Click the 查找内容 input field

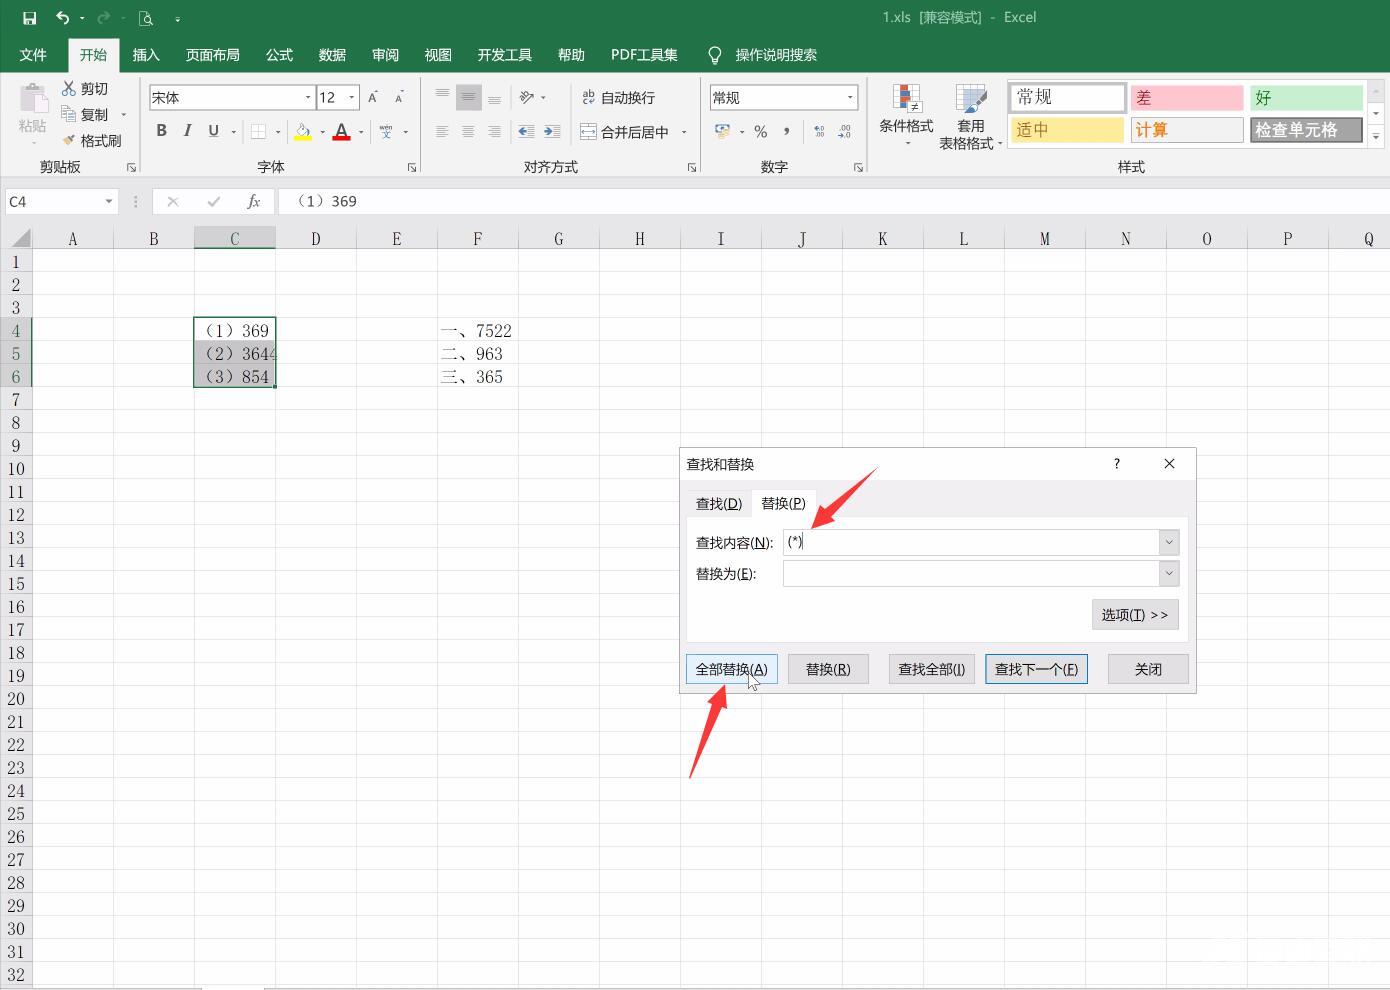(x=970, y=542)
